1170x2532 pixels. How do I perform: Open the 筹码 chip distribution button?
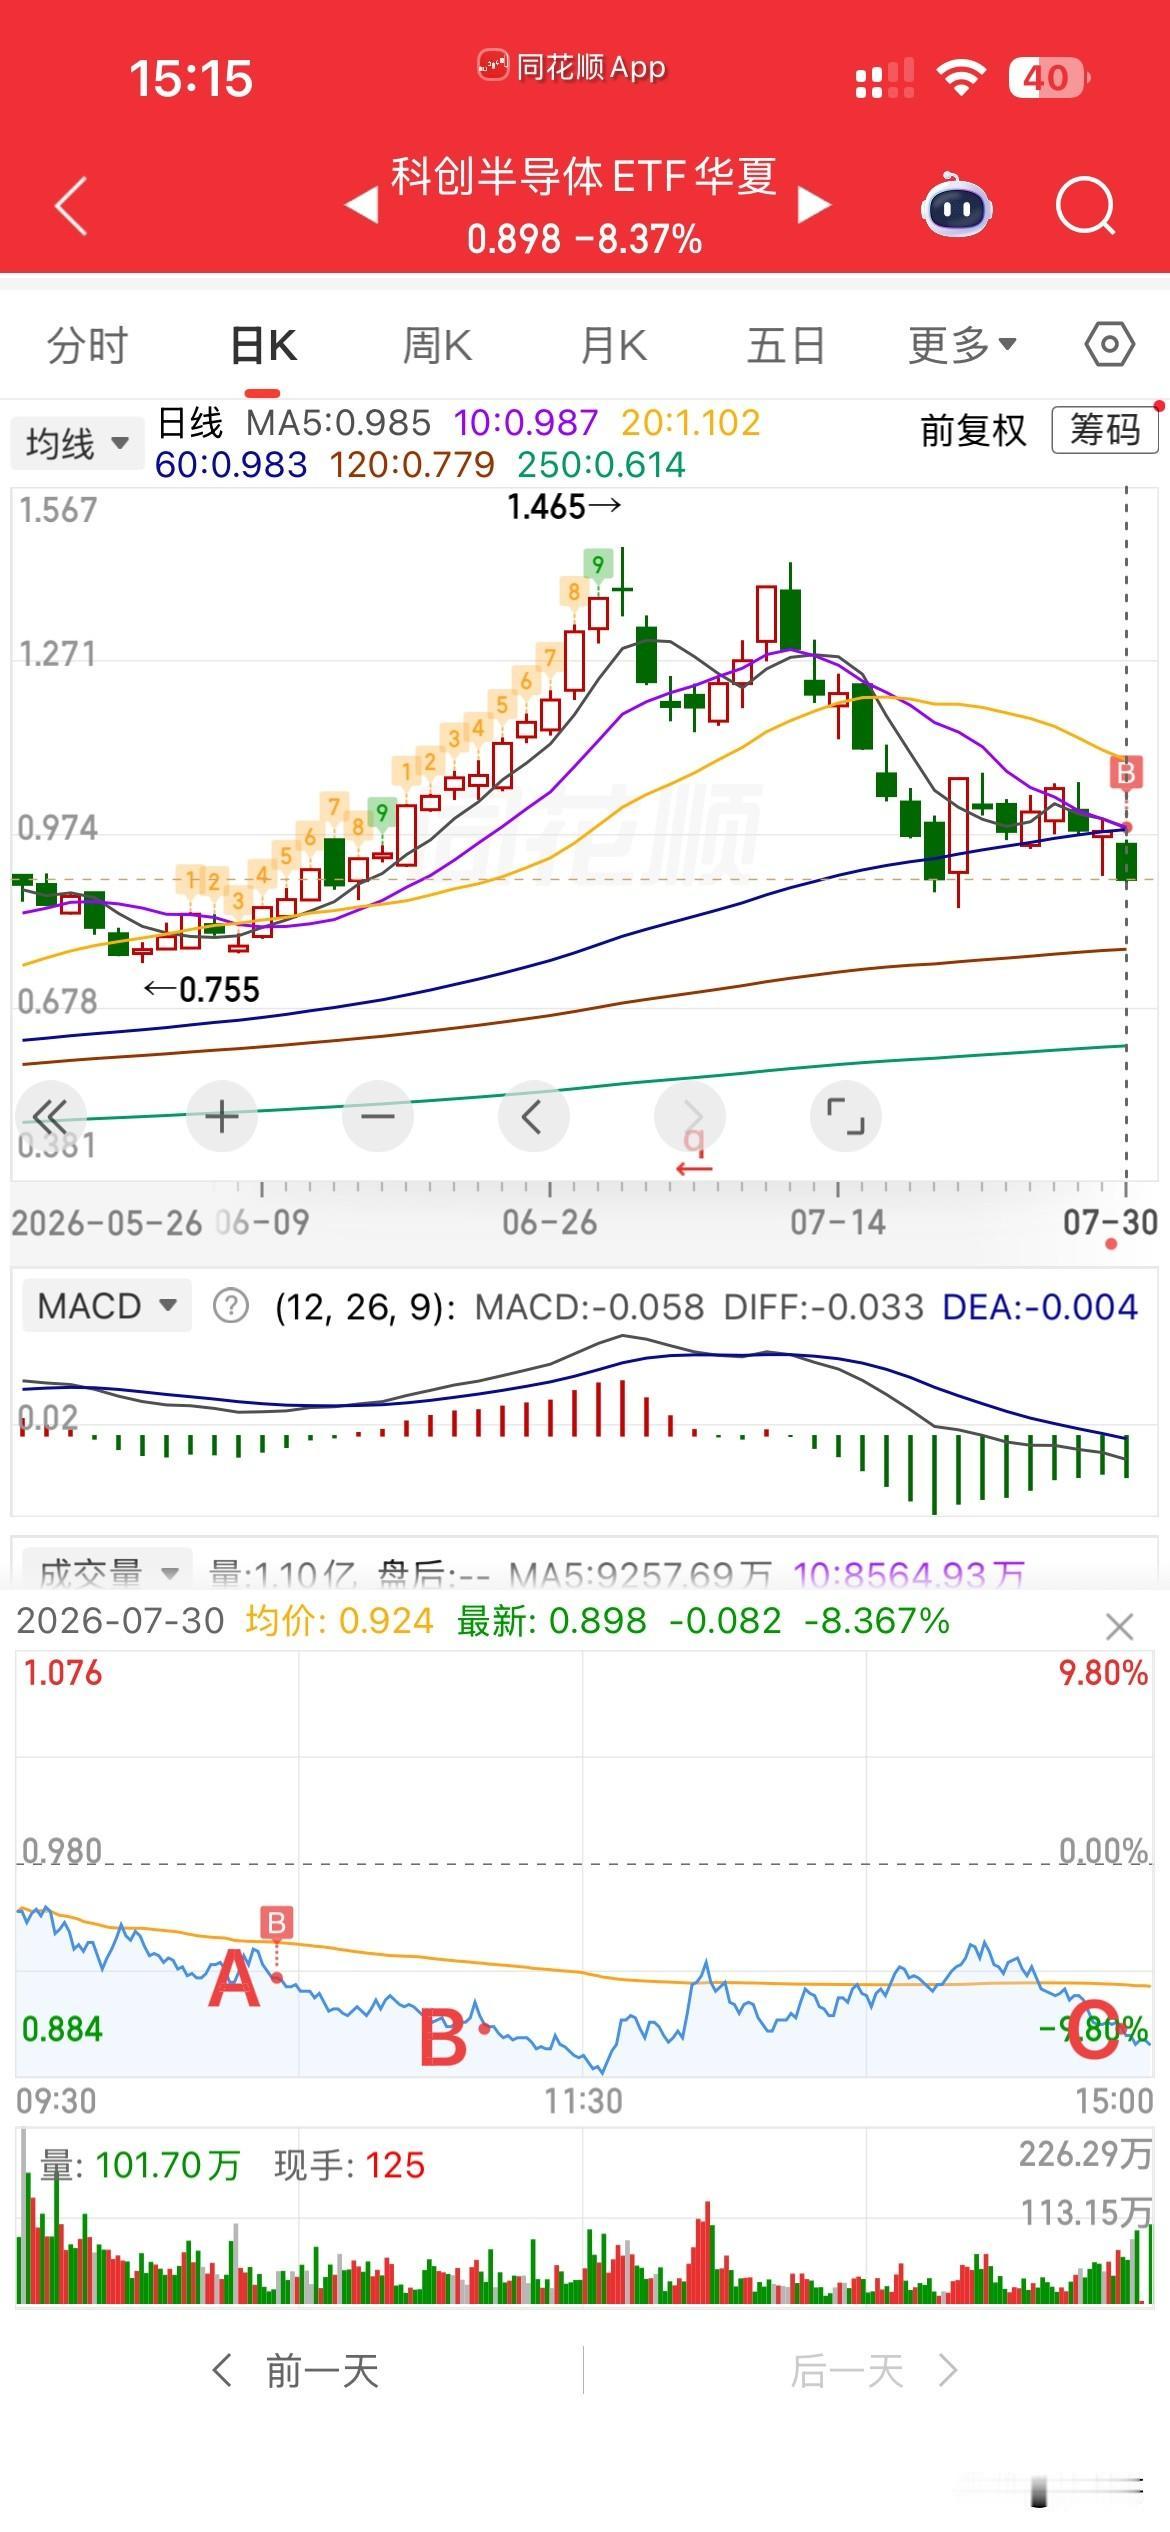[x=1105, y=430]
